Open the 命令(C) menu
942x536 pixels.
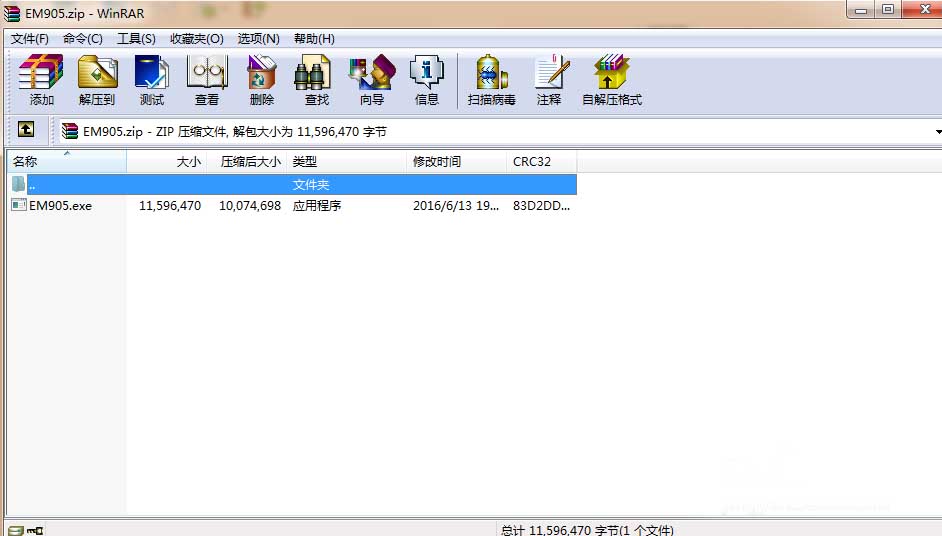[83, 39]
